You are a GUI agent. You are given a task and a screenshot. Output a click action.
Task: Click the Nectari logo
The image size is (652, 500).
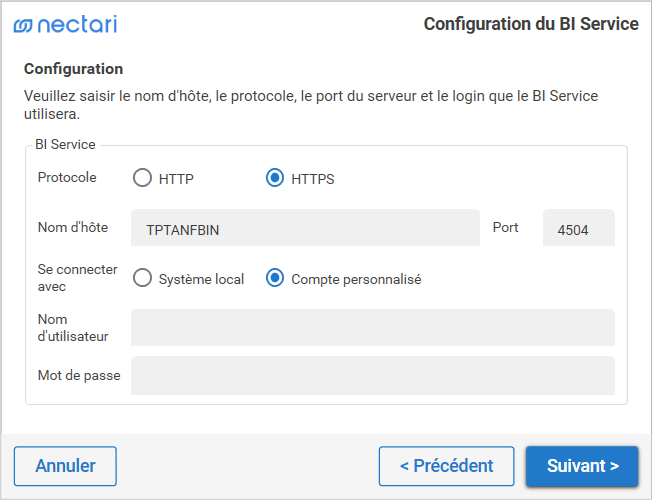[65, 25]
